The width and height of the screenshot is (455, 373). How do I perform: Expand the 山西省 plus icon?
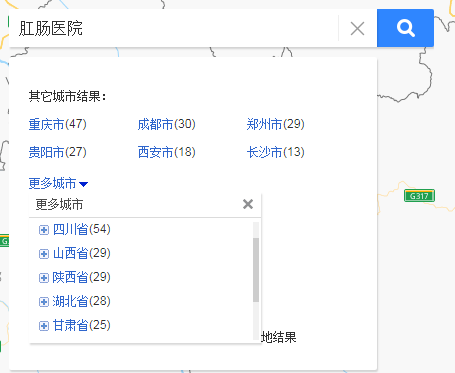coord(44,254)
